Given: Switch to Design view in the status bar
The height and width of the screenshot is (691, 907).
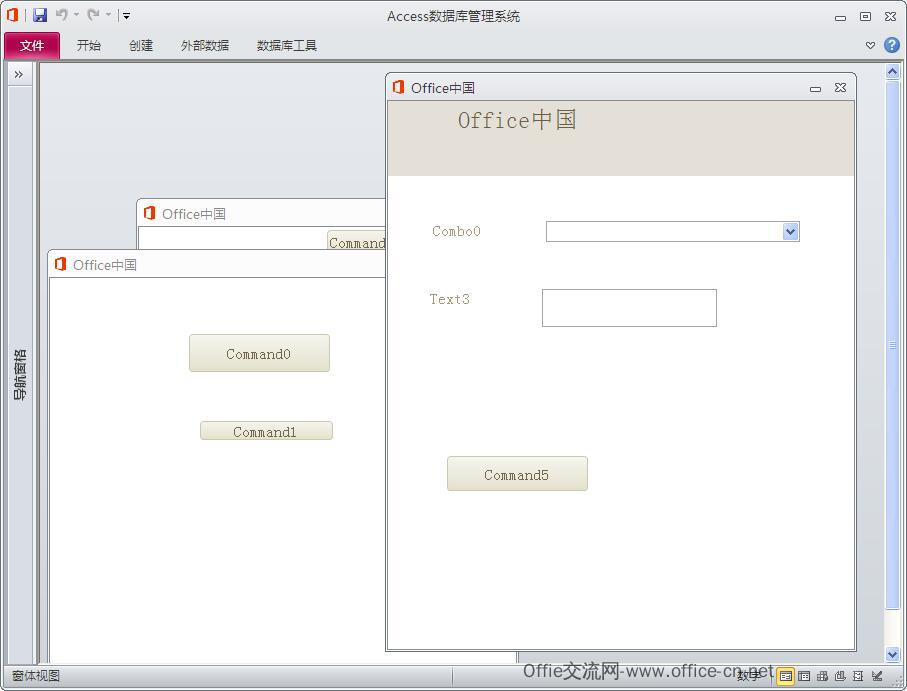Looking at the screenshot, I should click(876, 675).
